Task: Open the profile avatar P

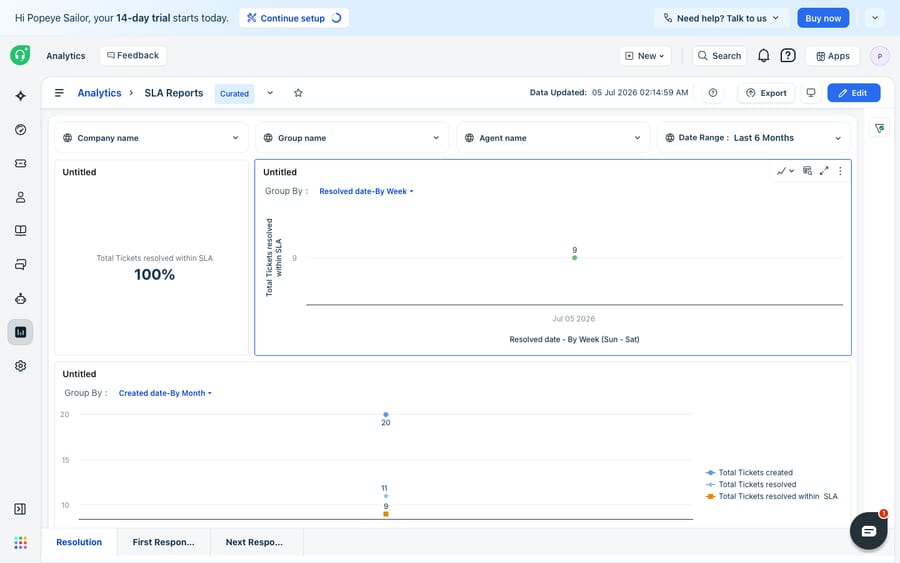Action: pos(879,56)
